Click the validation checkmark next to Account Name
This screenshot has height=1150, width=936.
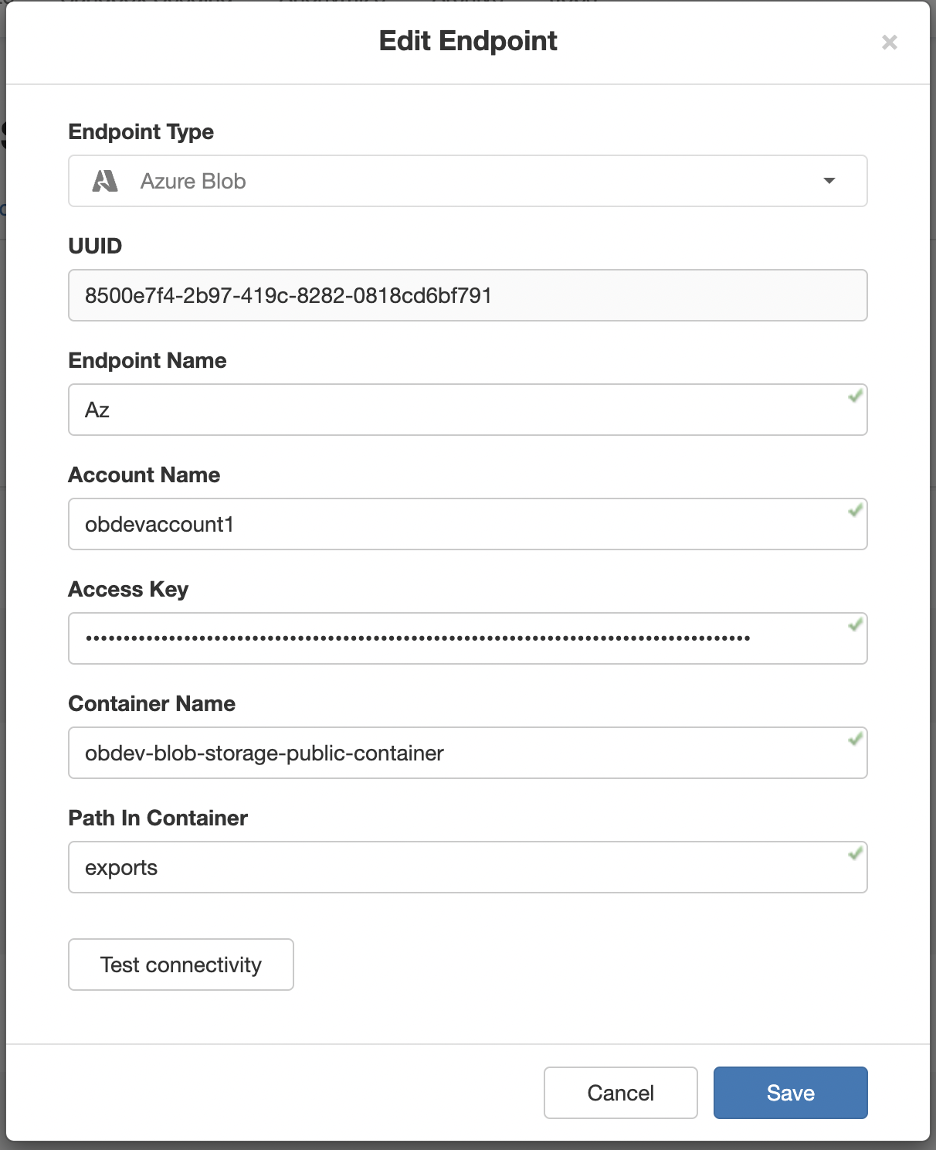853,511
